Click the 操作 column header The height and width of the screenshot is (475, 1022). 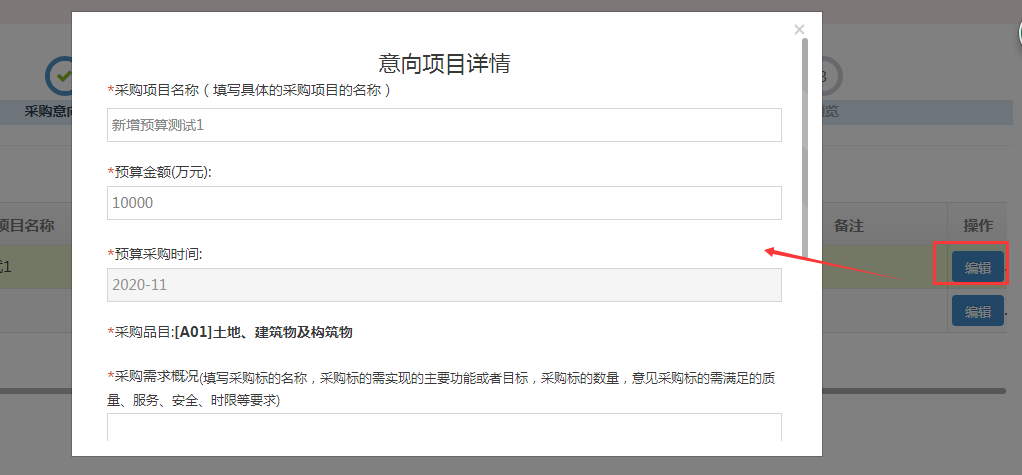point(977,226)
